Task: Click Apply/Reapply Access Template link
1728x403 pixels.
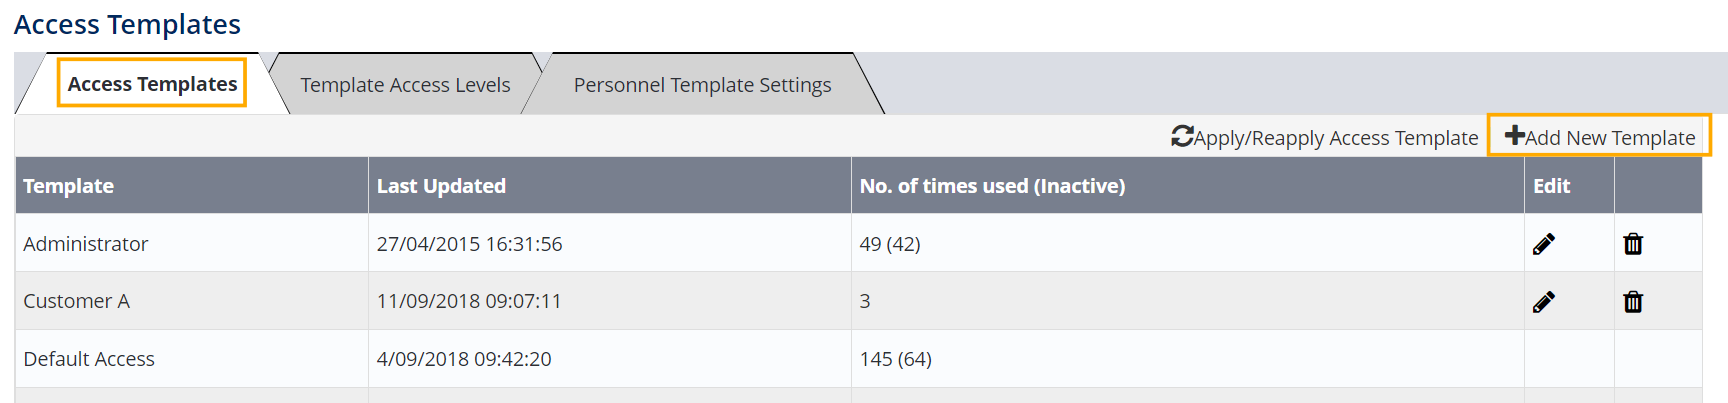Action: pyautogui.click(x=1336, y=138)
